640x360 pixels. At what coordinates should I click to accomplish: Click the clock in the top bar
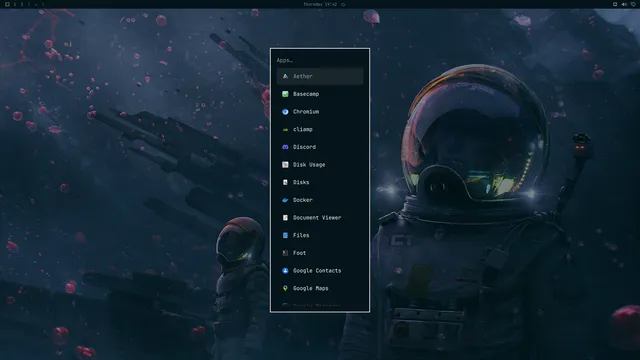click(x=320, y=4)
